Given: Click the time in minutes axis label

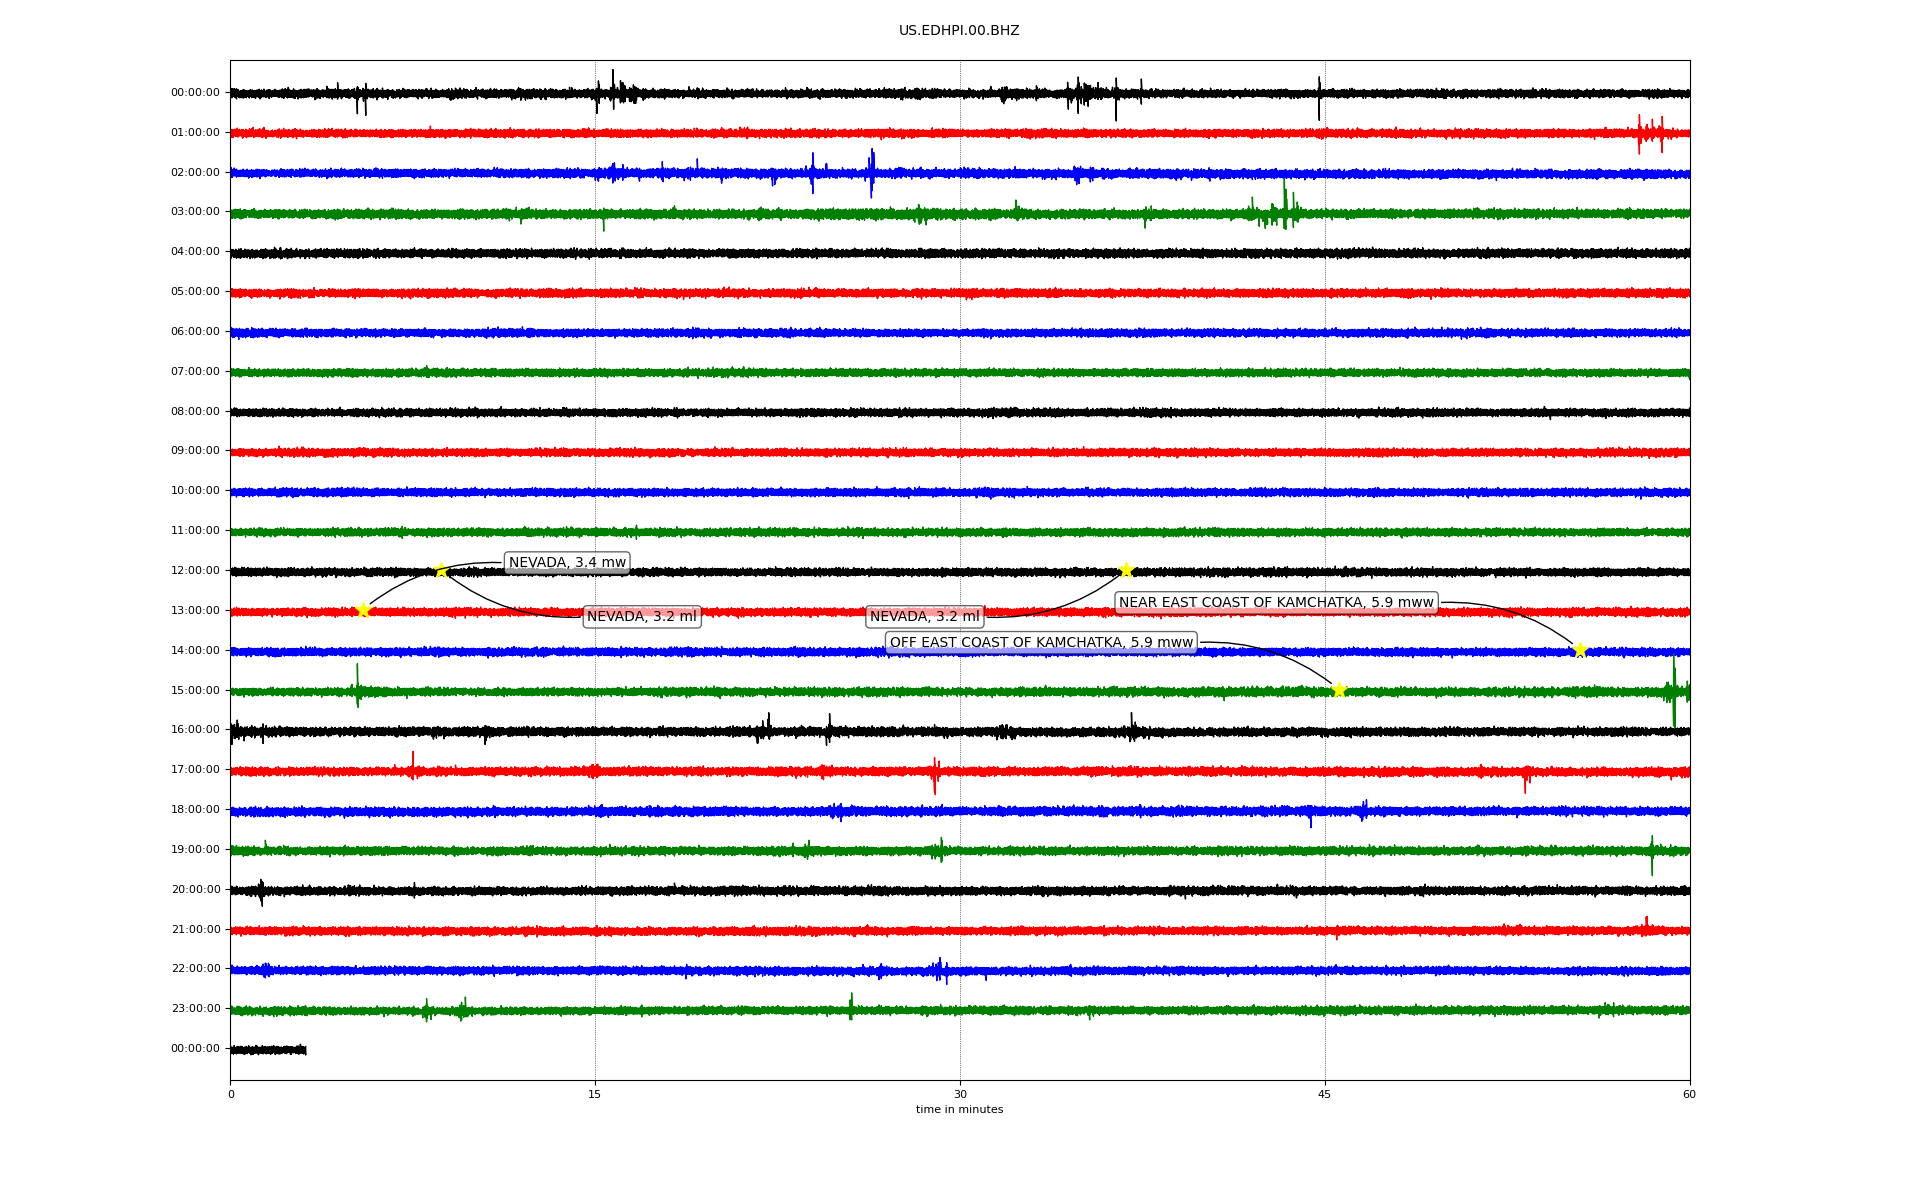Looking at the screenshot, I should (959, 1110).
